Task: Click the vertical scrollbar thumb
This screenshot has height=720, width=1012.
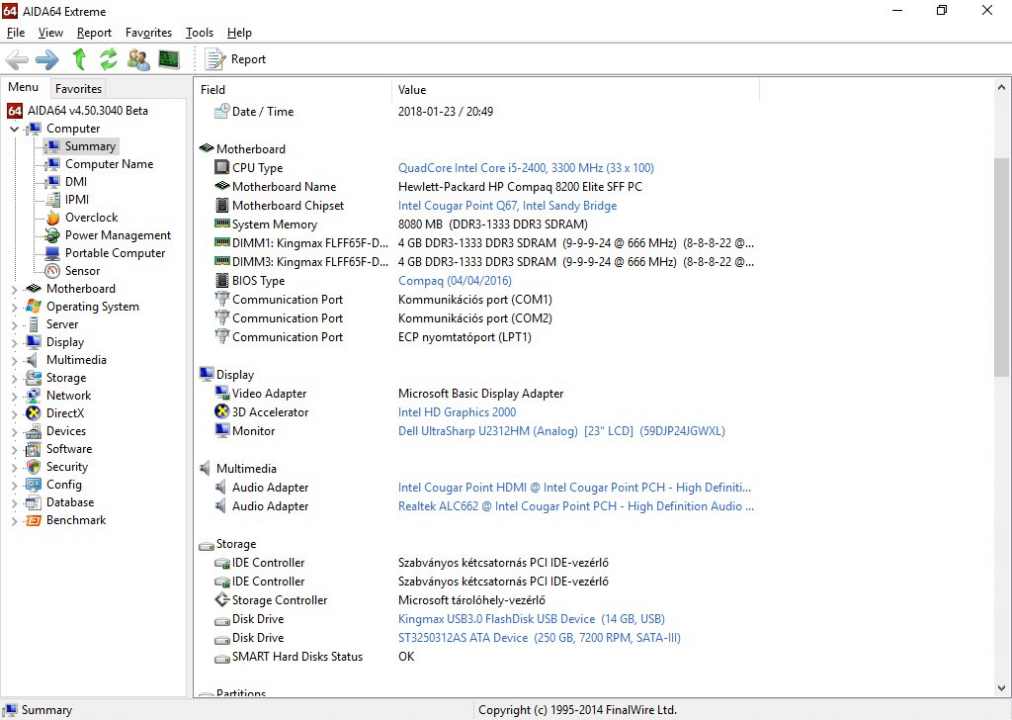Action: pos(1001,266)
